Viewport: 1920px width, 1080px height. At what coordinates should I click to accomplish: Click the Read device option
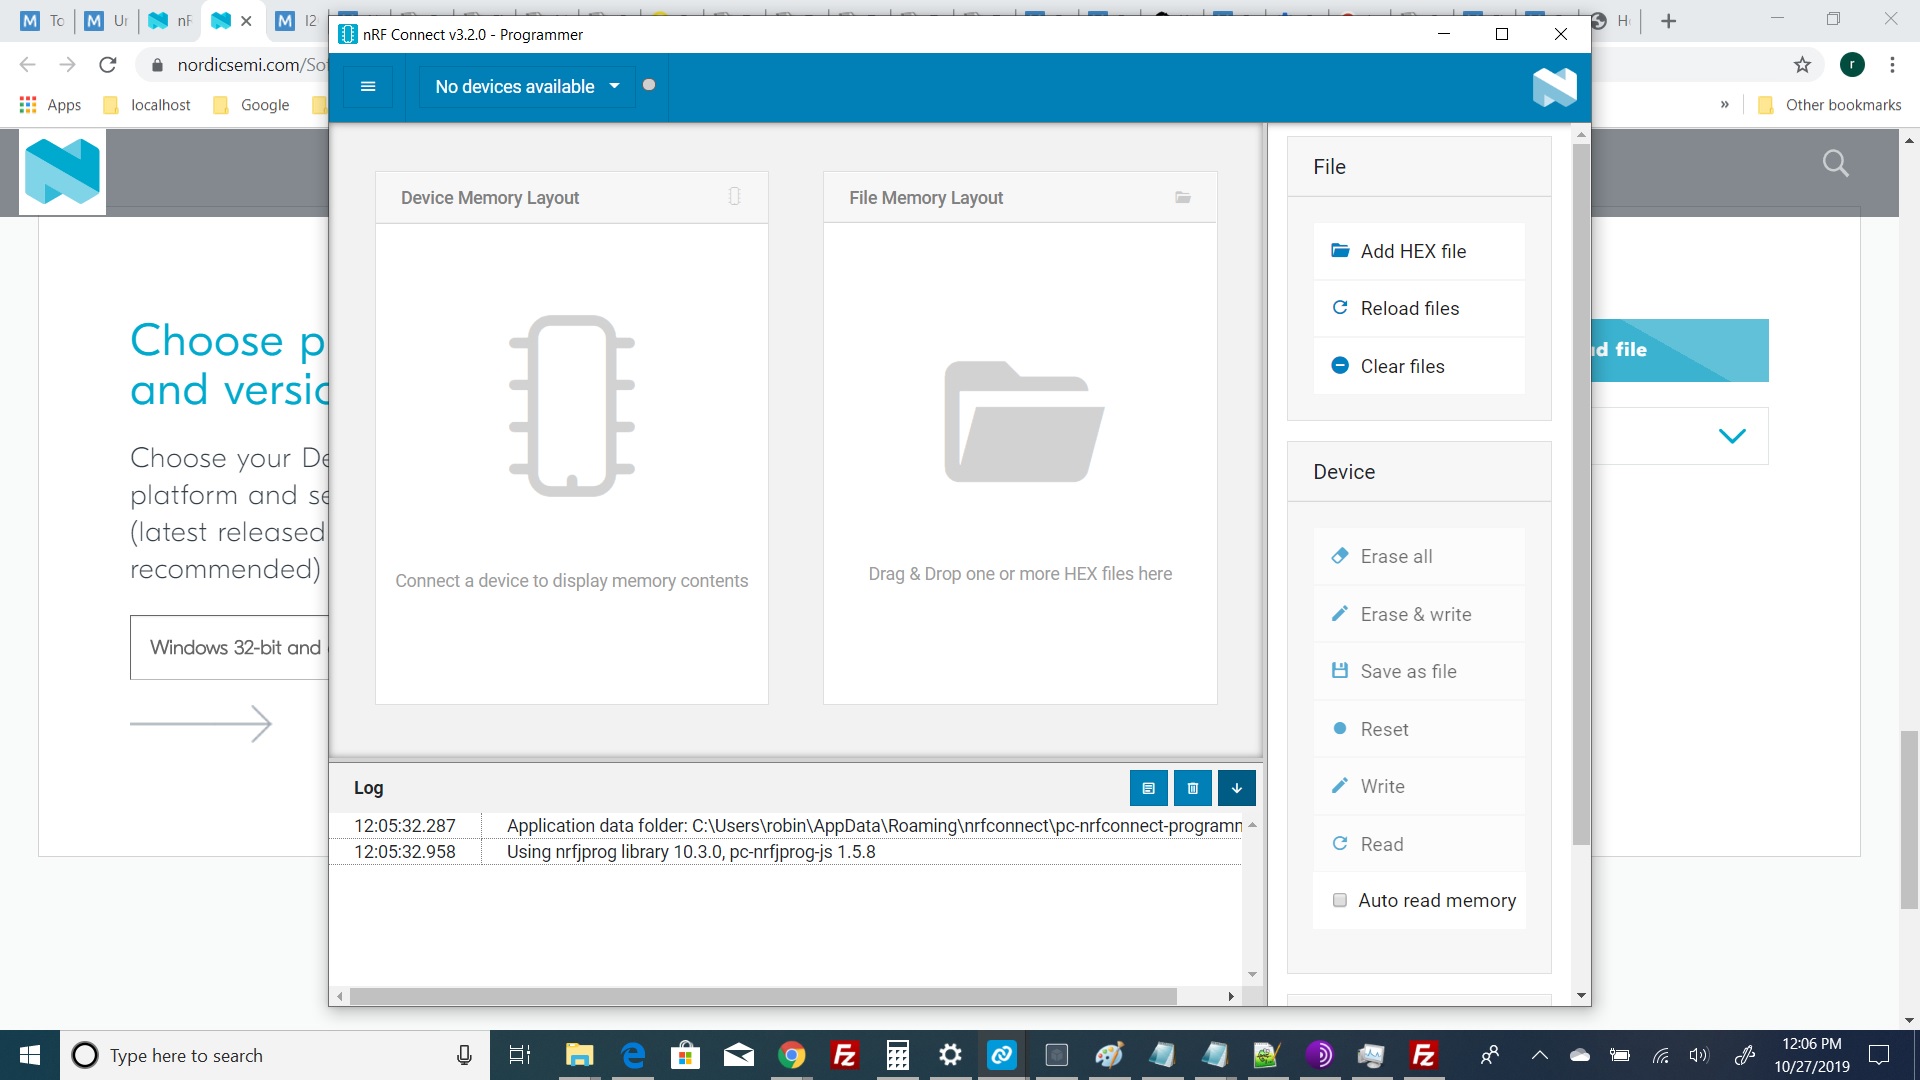point(1418,844)
